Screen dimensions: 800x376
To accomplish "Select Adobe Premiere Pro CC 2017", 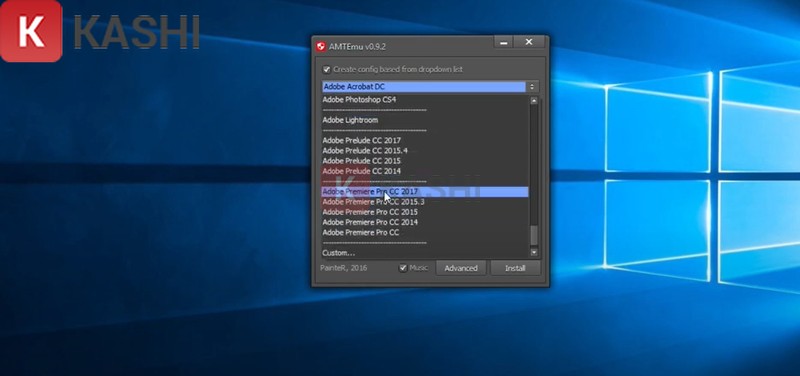I will [426, 191].
